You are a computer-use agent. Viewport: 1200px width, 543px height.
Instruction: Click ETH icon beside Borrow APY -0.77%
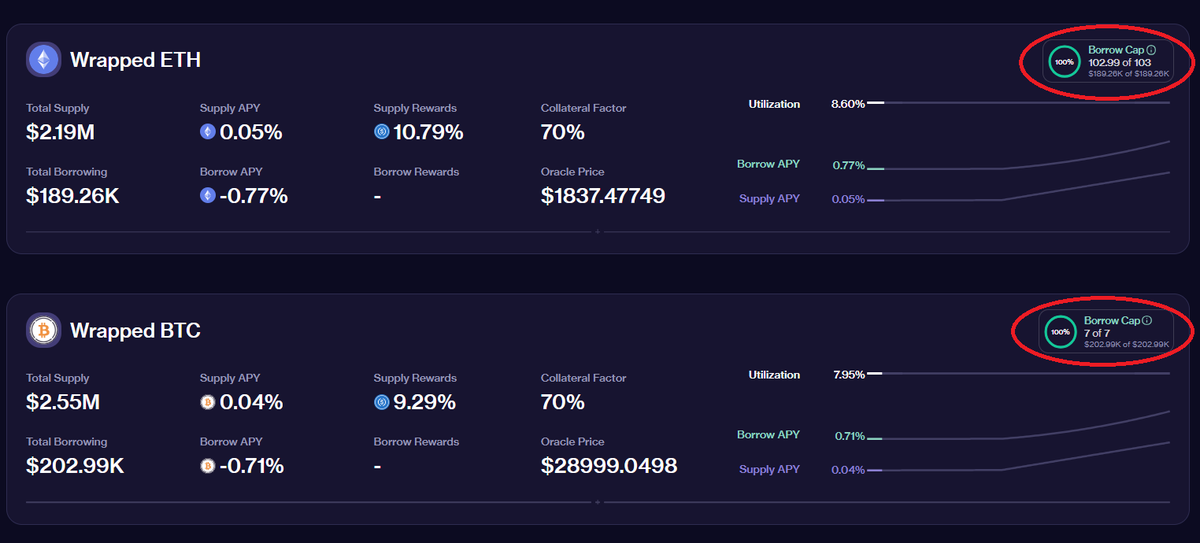(208, 196)
